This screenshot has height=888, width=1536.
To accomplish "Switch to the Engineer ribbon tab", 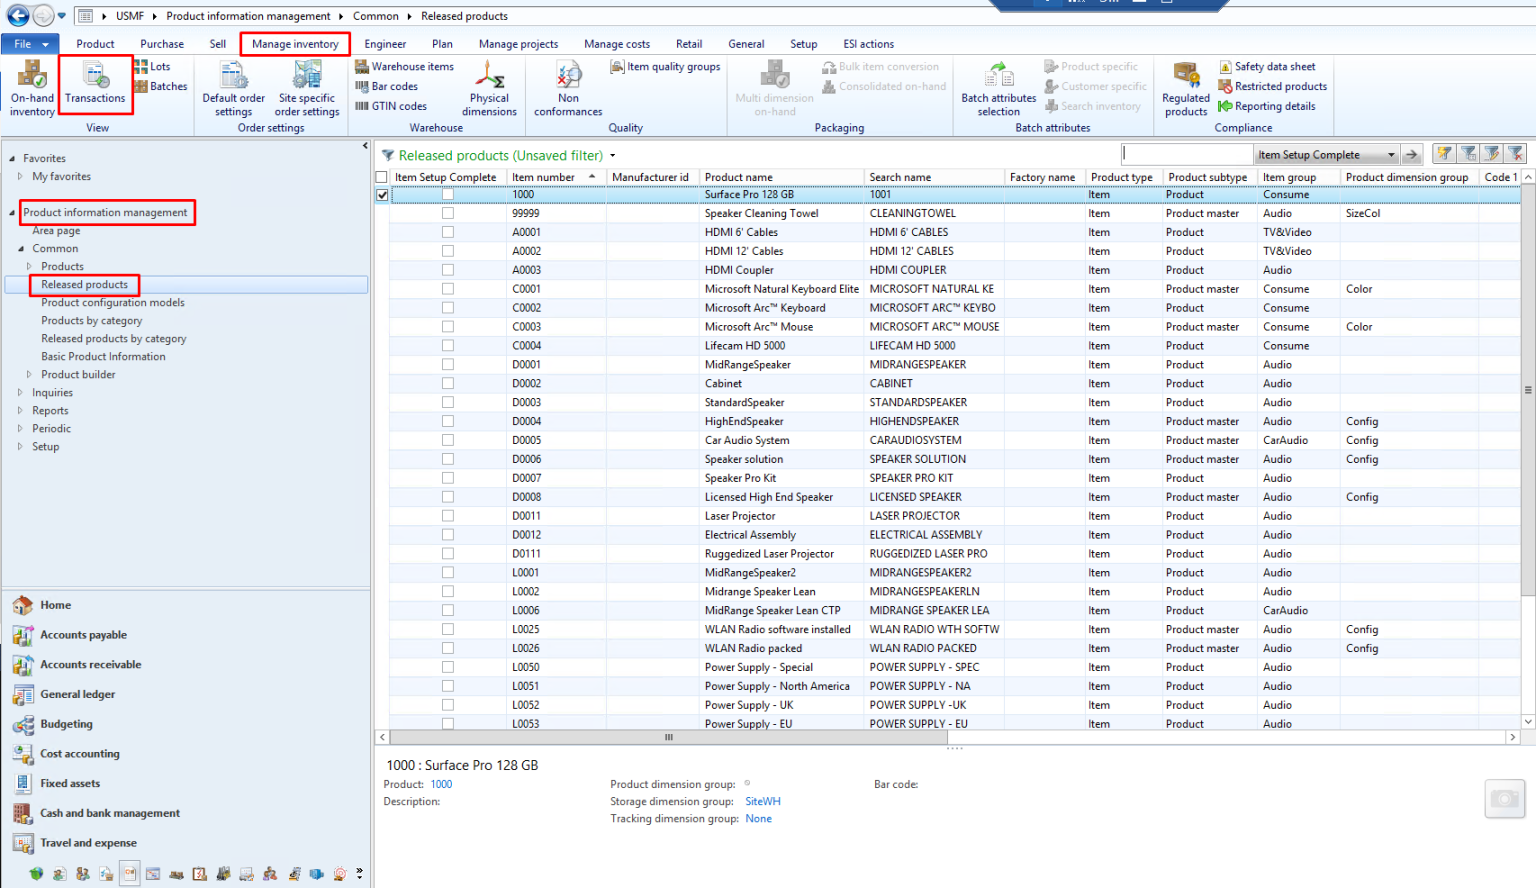I will [x=386, y=43].
